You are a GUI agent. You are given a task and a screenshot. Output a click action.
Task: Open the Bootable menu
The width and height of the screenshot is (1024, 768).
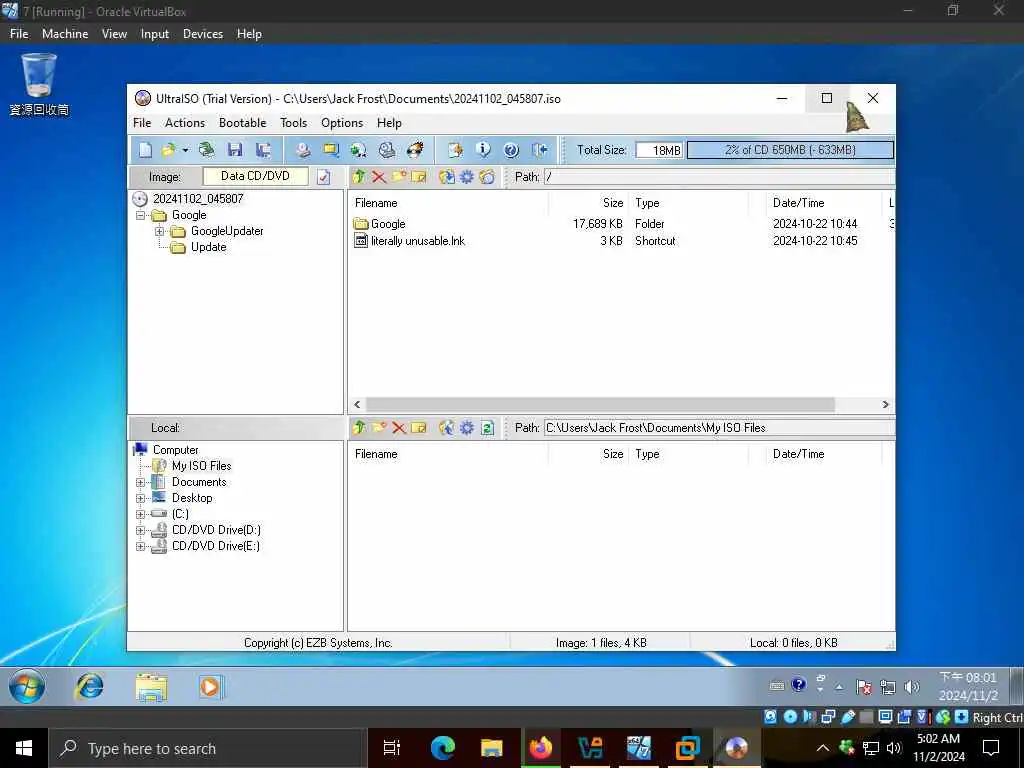coord(242,123)
